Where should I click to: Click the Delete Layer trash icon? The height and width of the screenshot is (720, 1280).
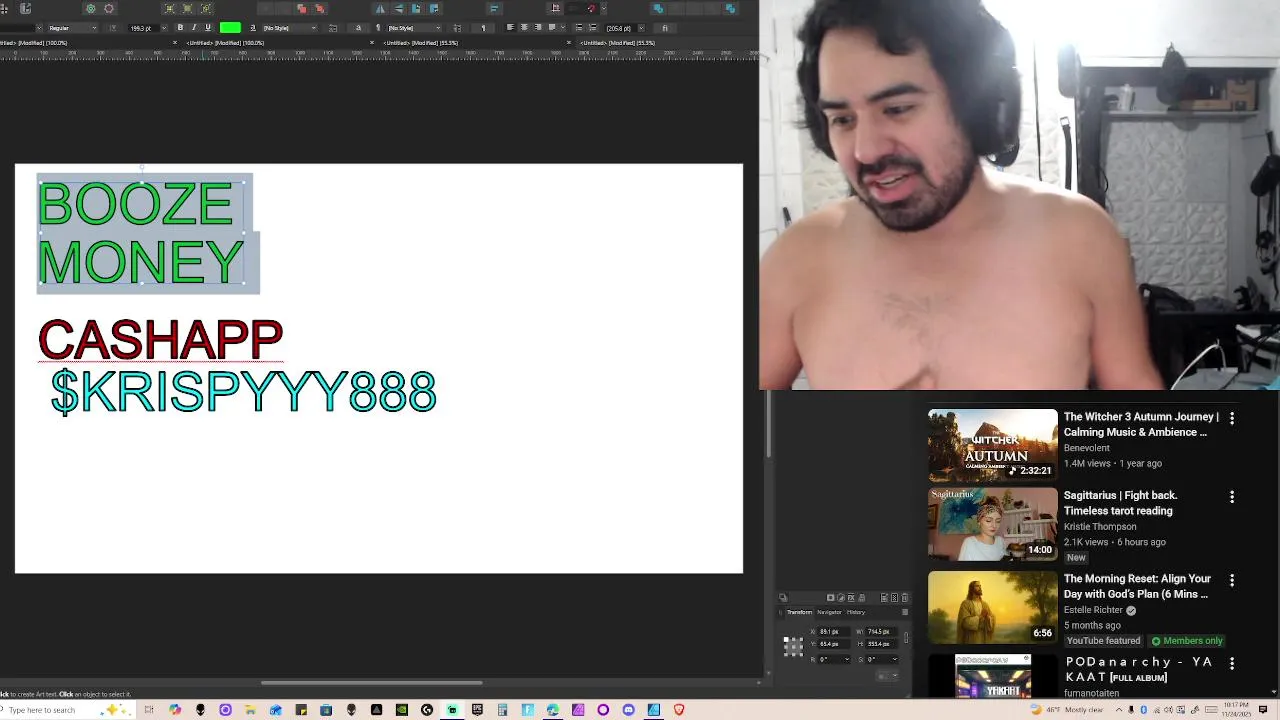[x=904, y=598]
